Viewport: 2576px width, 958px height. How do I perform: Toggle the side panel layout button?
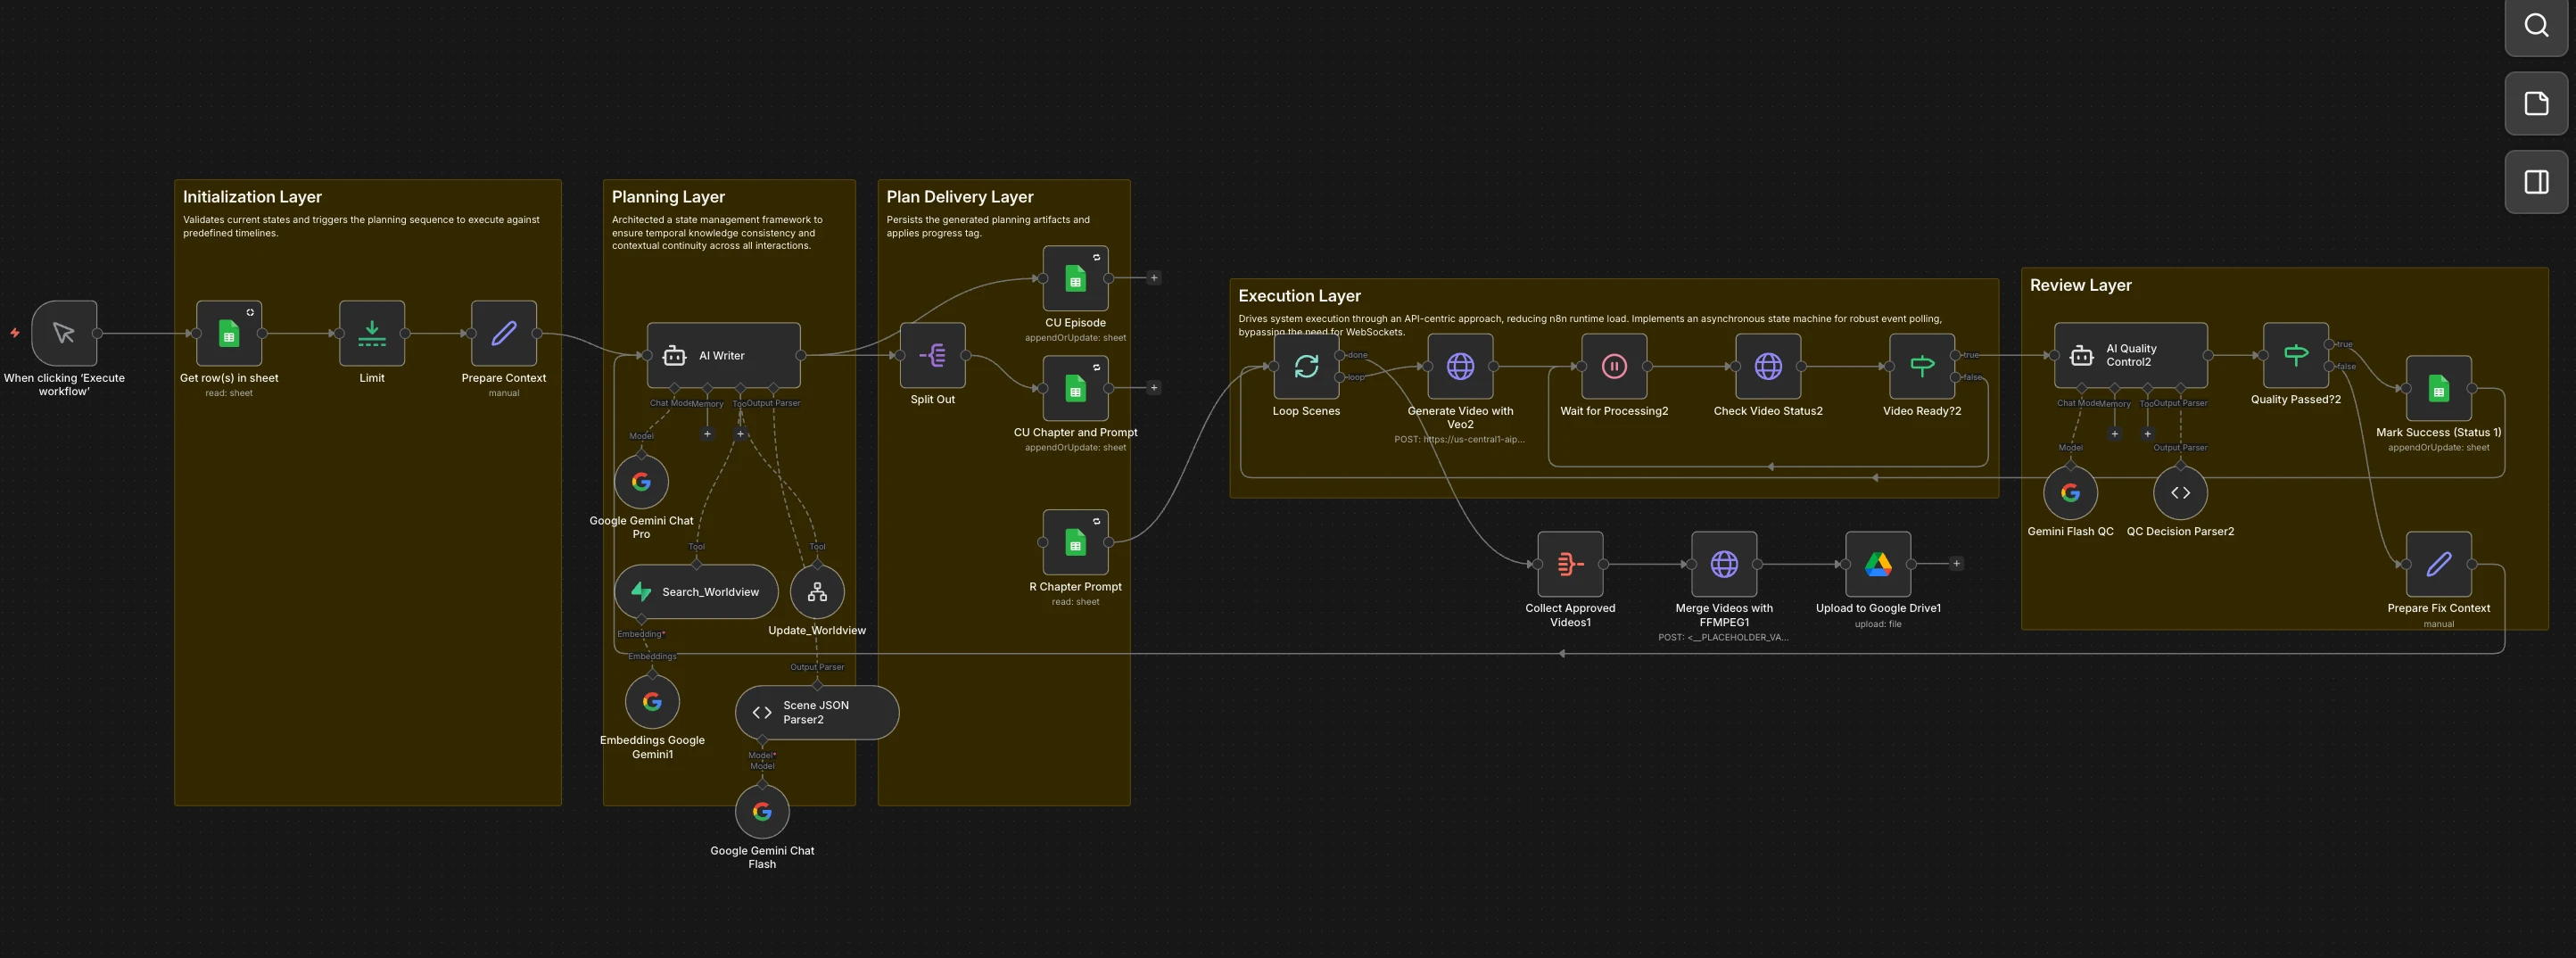click(2536, 182)
